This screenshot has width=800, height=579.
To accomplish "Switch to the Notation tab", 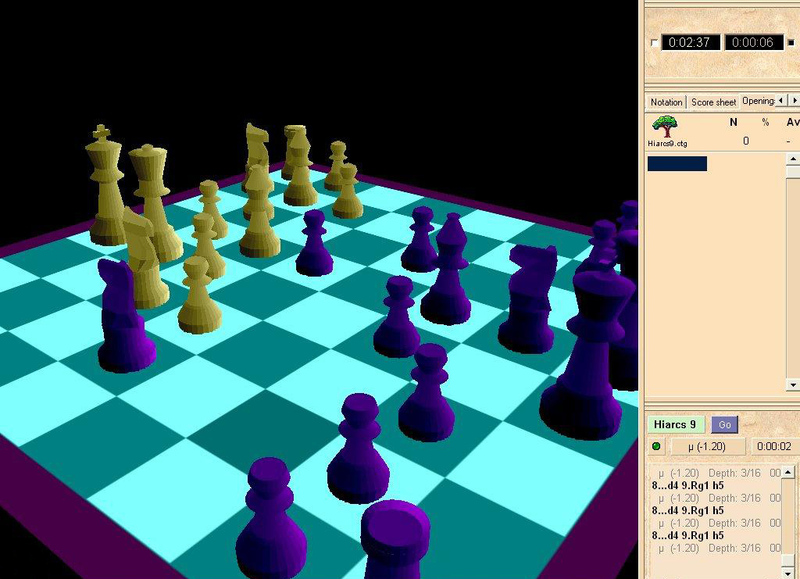I will point(666,102).
